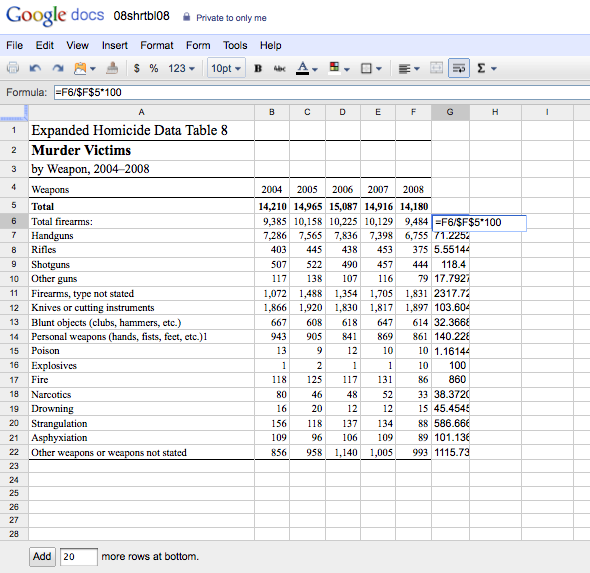Click the Add rows button
Screen dimensions: 590x573
point(42,556)
